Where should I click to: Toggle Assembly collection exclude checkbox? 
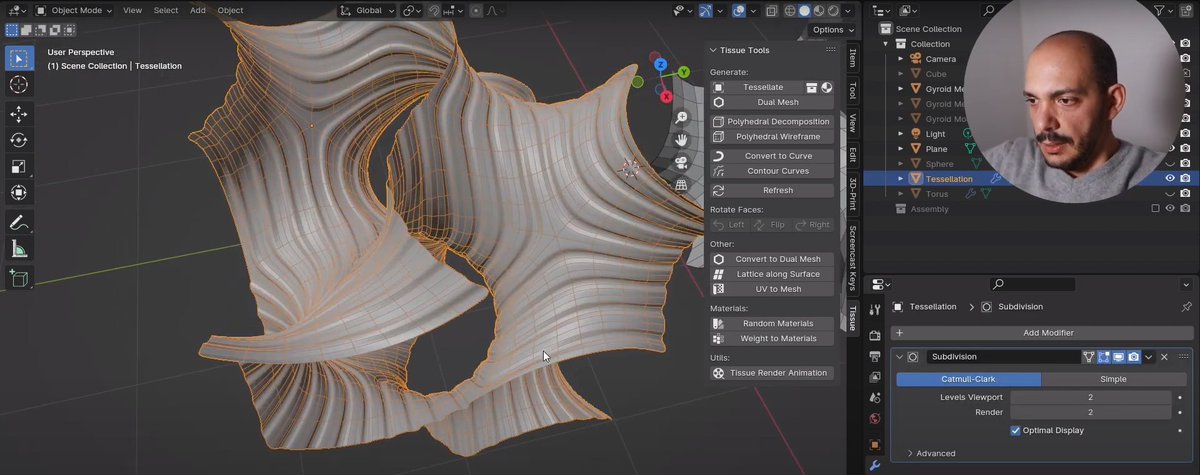pos(1155,208)
